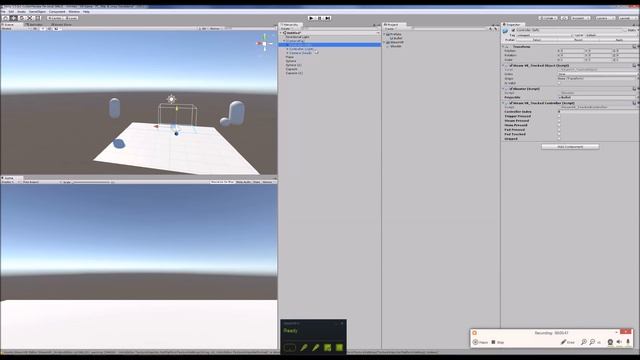Toggle the Static checkbox in Inspector

[626, 30]
